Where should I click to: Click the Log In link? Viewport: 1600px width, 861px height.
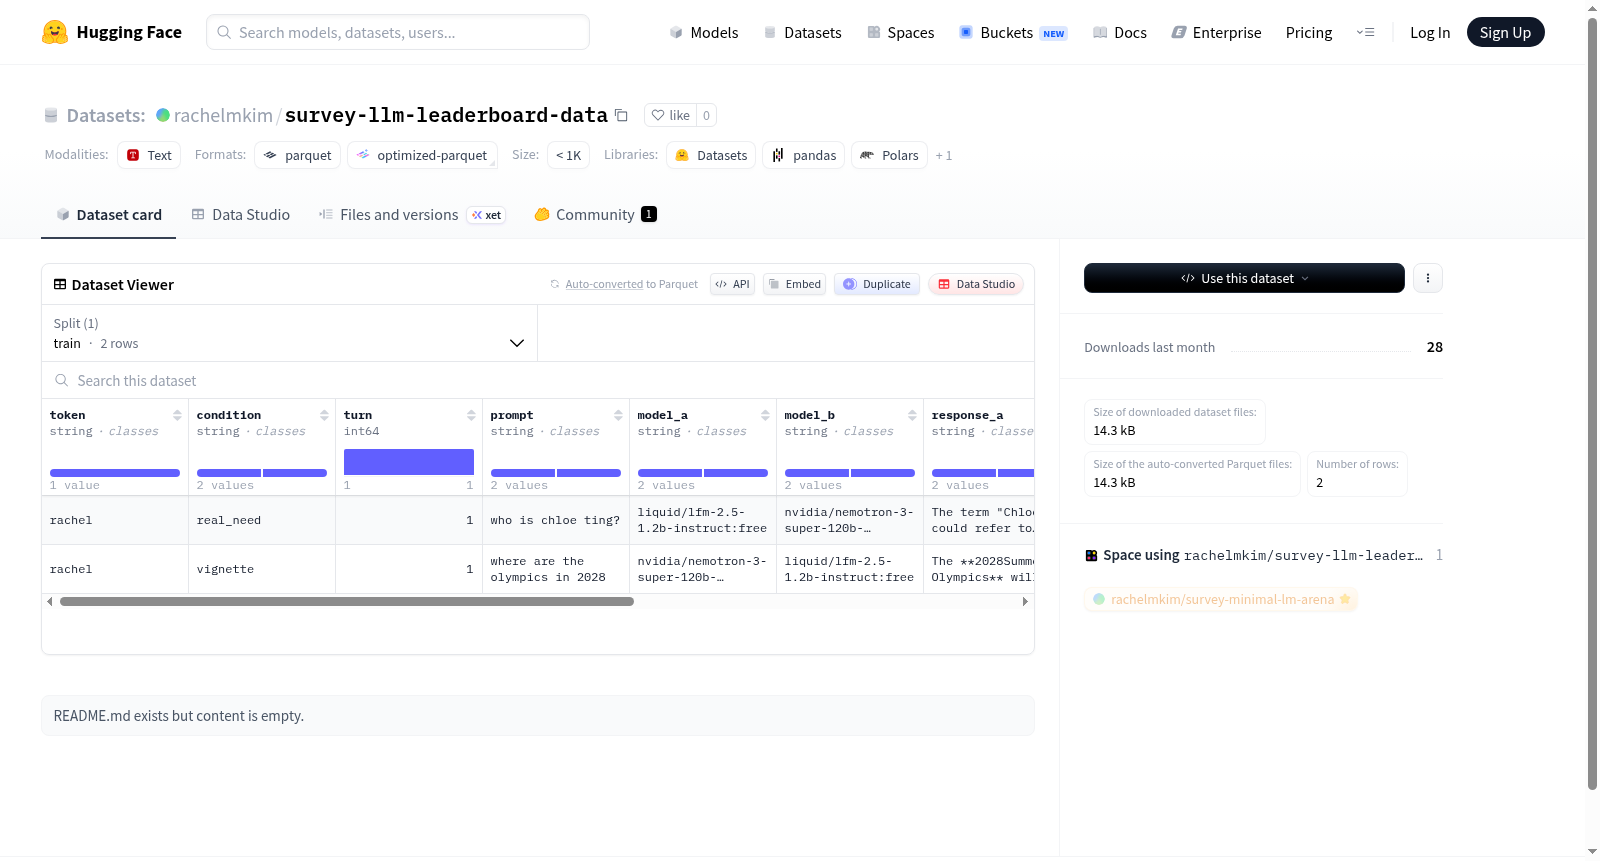tap(1430, 32)
